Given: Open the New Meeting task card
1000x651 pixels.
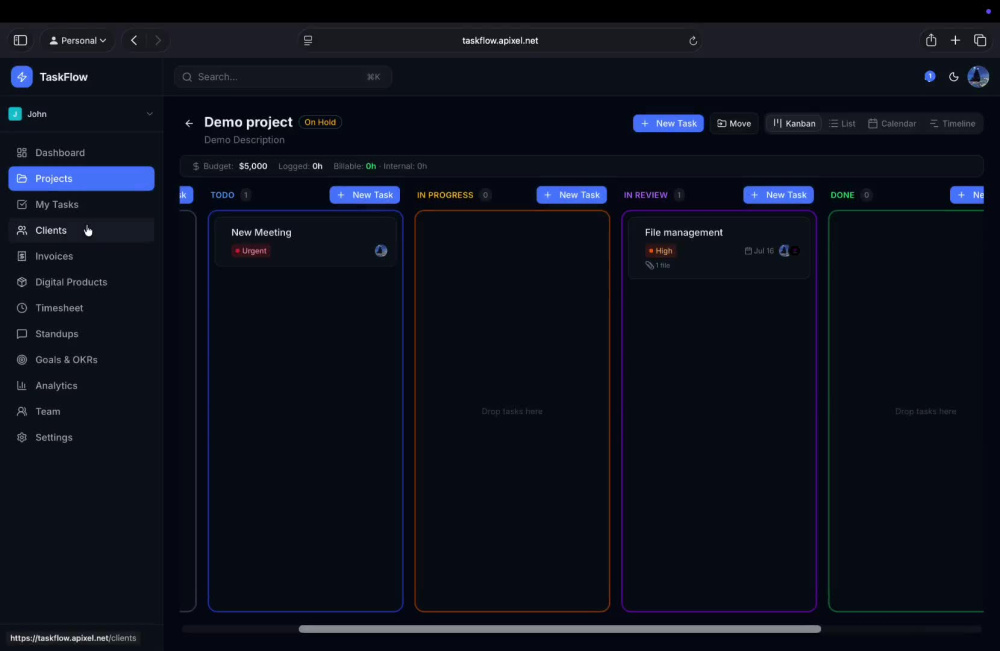Looking at the screenshot, I should [306, 241].
